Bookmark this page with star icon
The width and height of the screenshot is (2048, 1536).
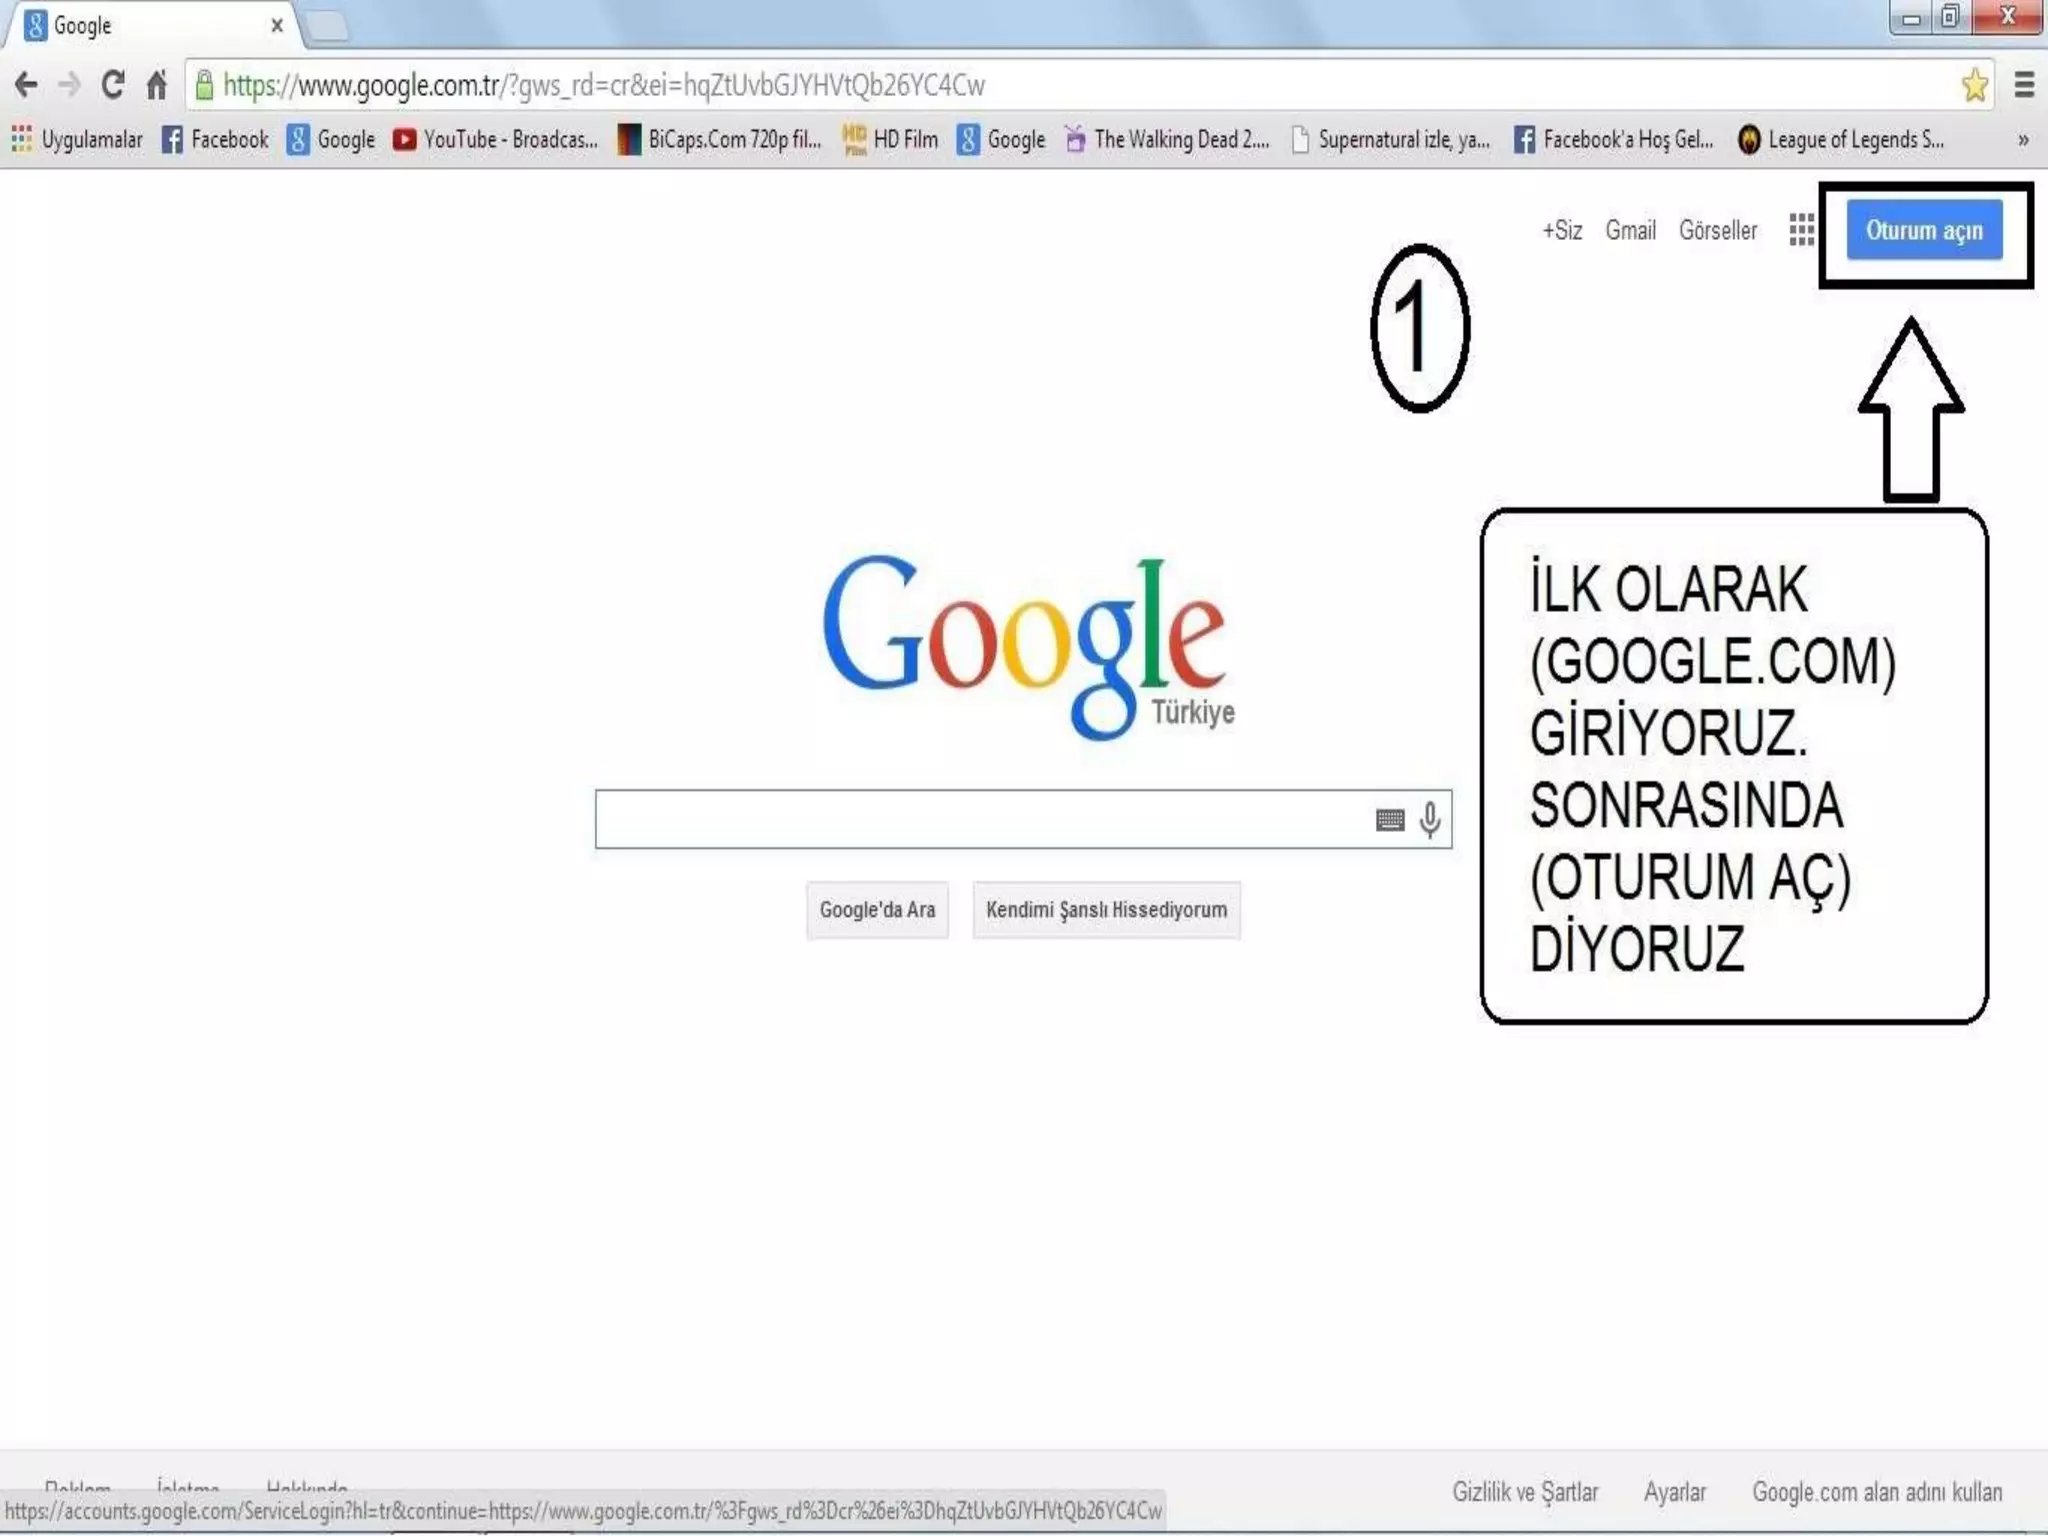click(1973, 85)
